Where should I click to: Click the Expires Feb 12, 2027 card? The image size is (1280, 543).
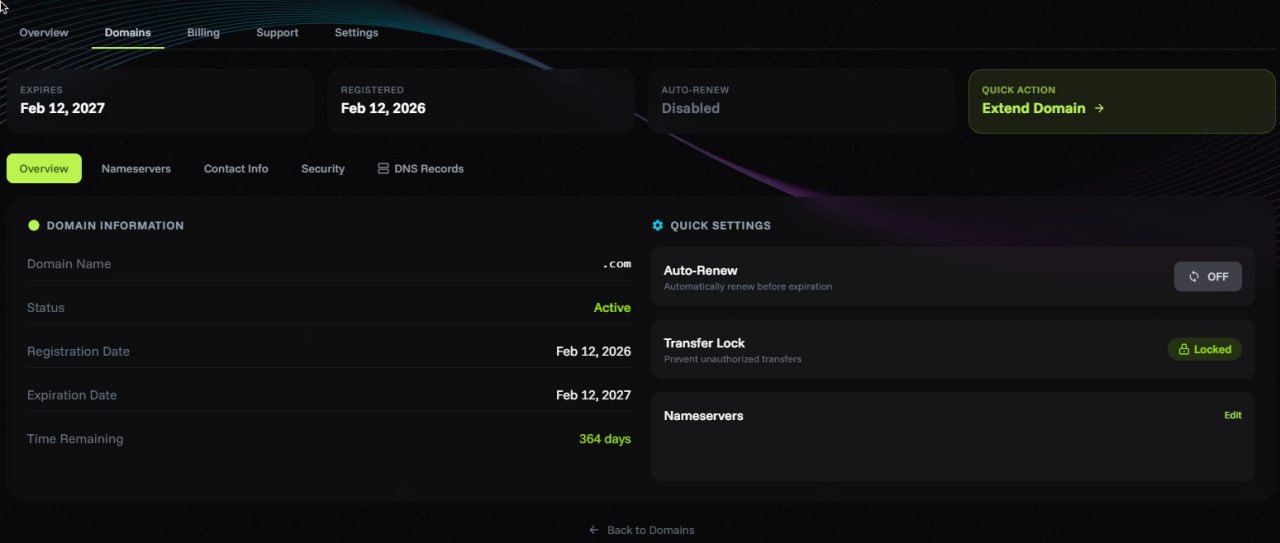161,101
